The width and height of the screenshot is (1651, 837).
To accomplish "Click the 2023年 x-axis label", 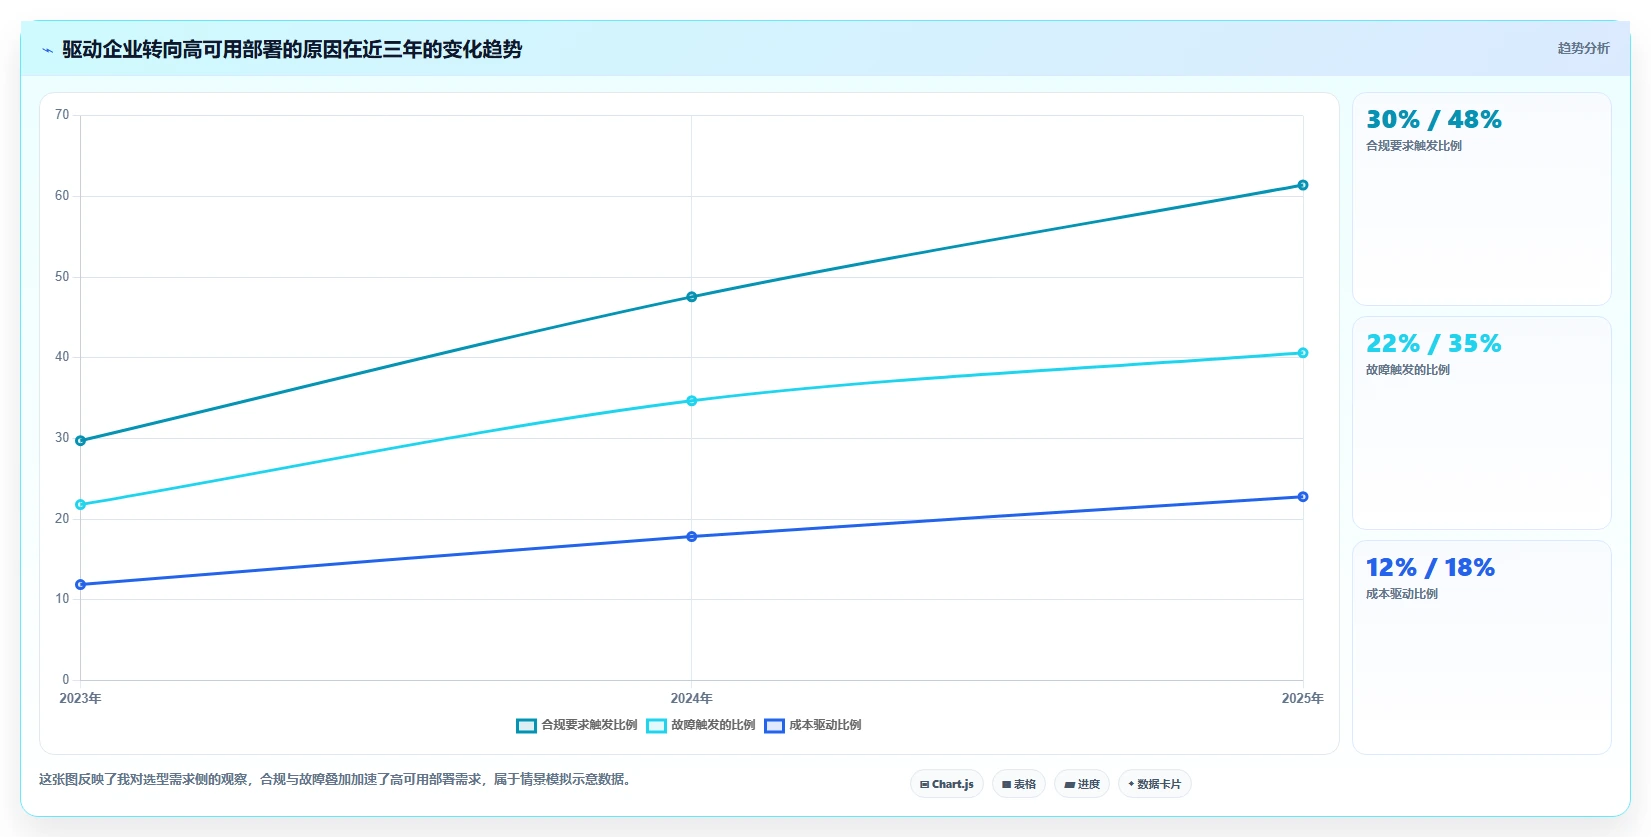I will click(x=80, y=698).
